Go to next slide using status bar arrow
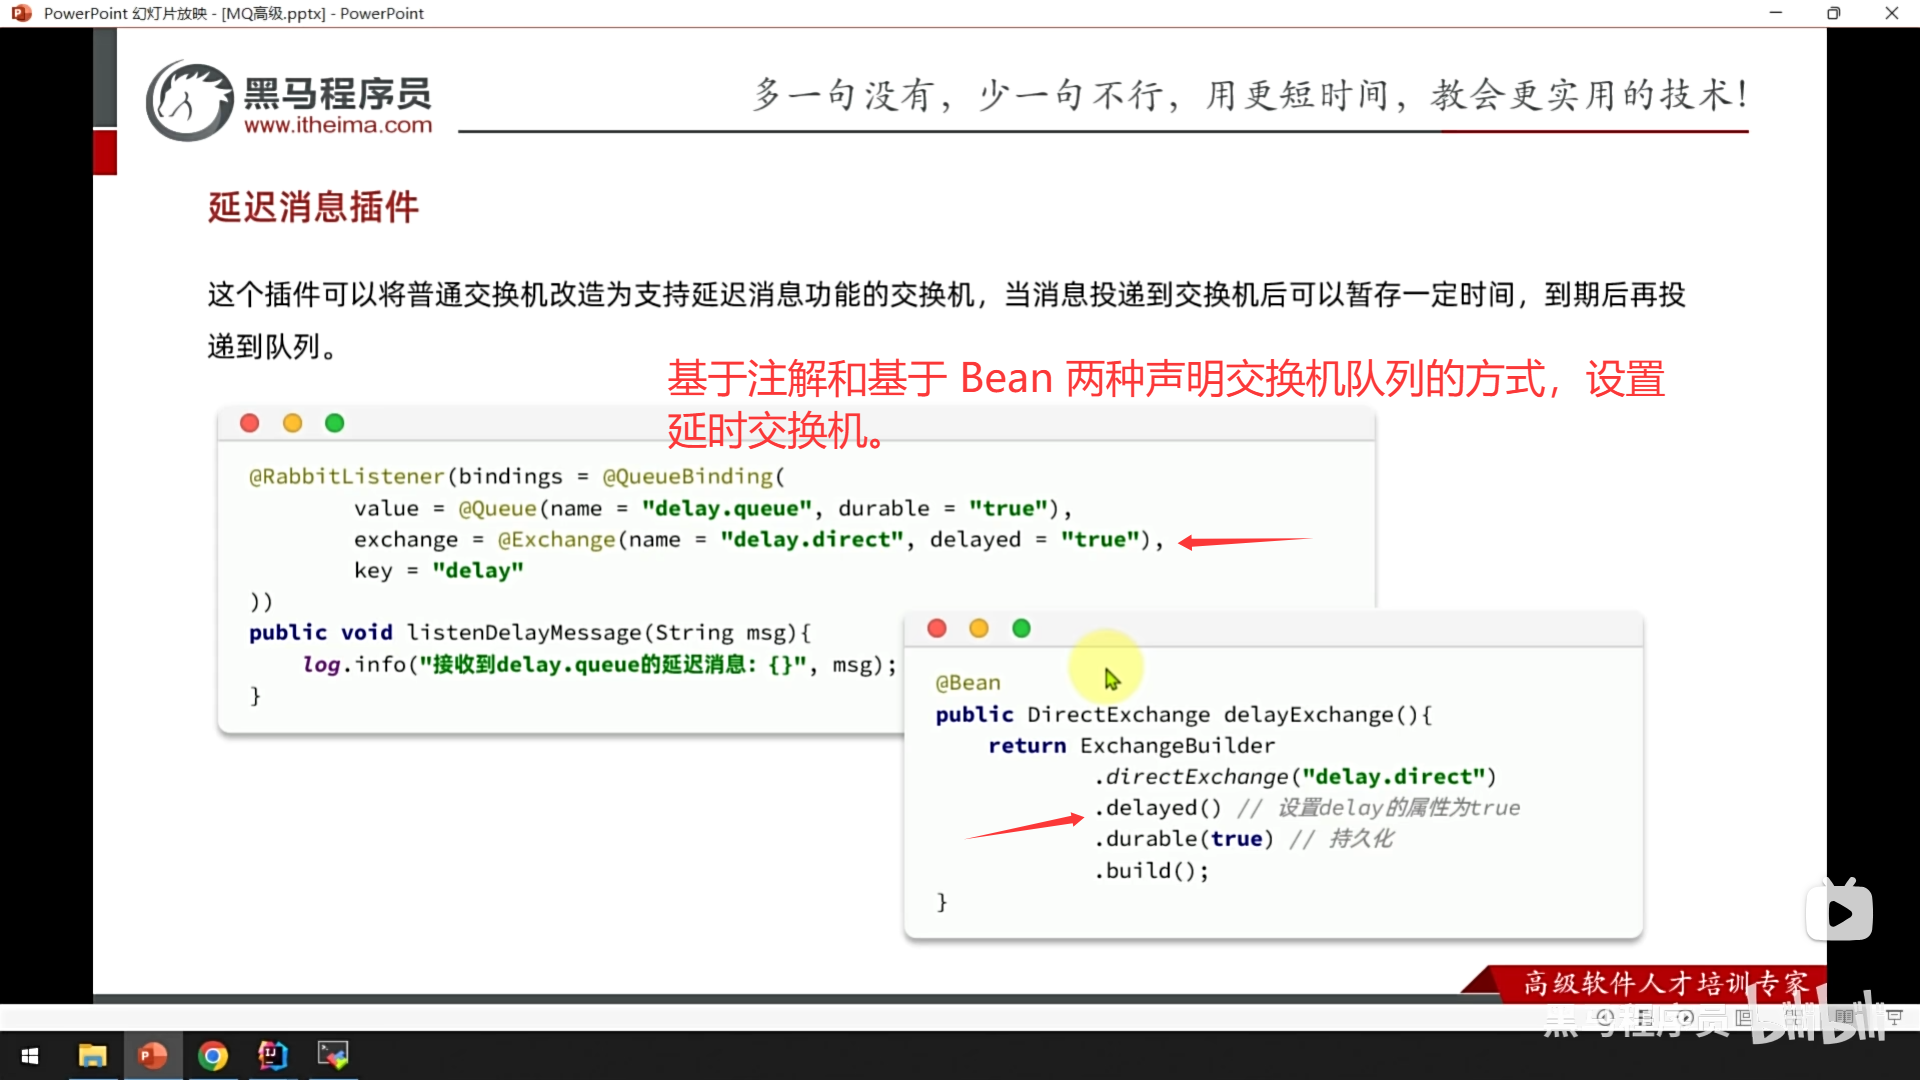Image resolution: width=1920 pixels, height=1080 pixels. [1686, 1017]
